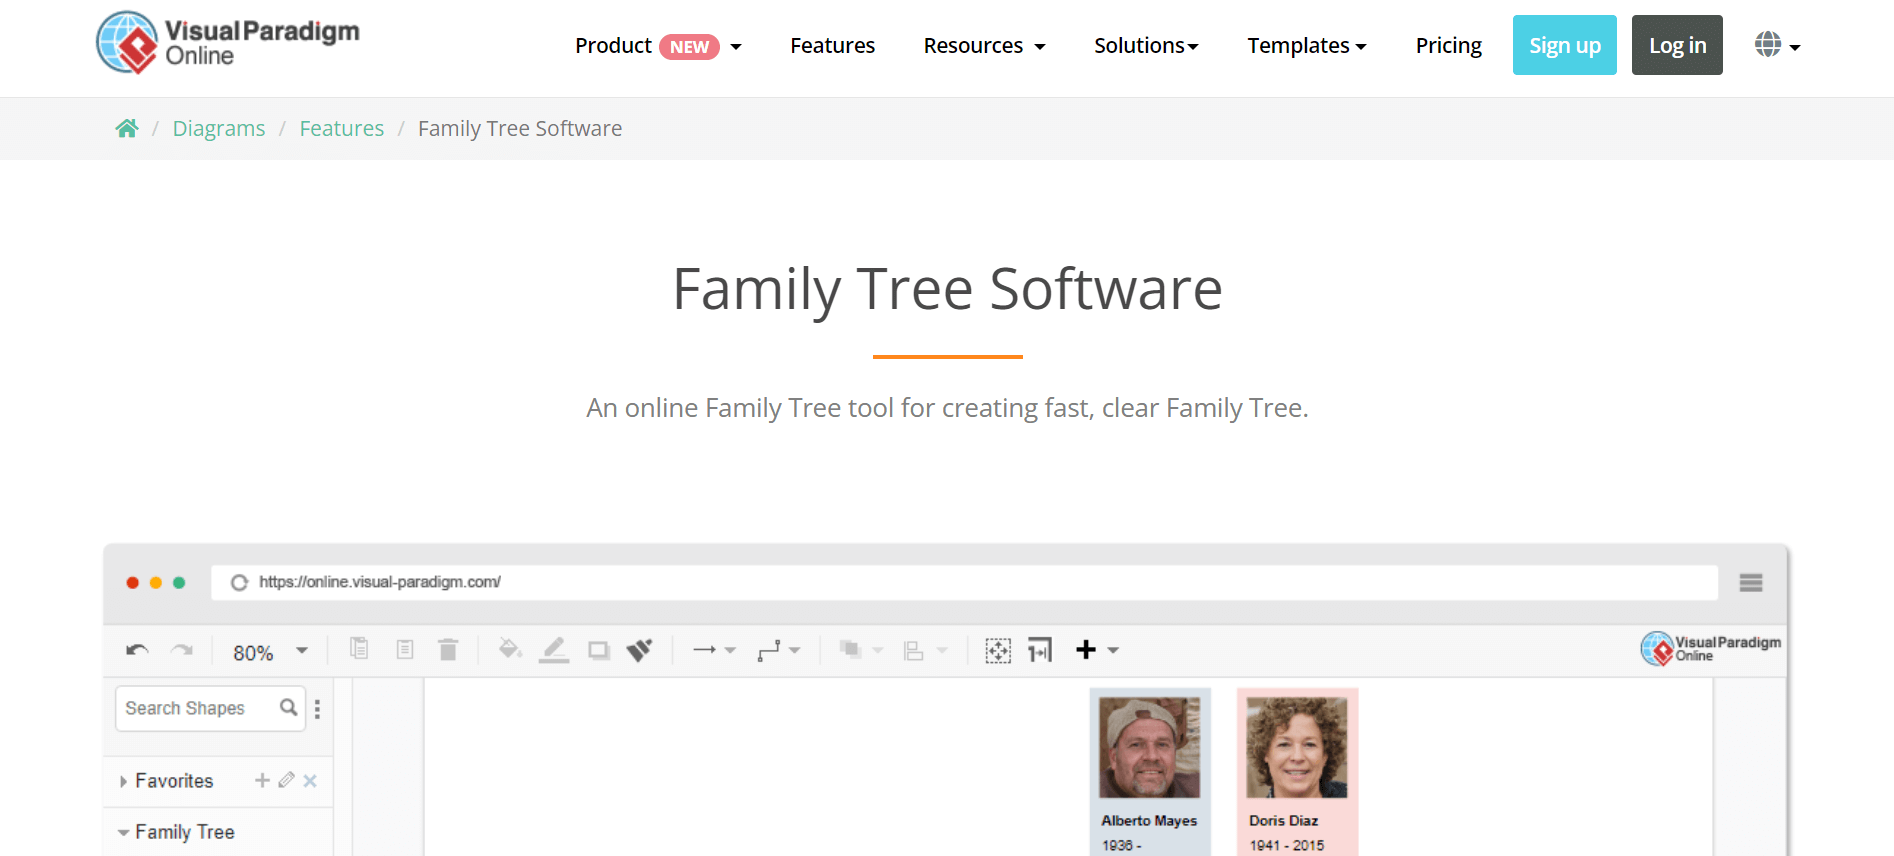The image size is (1894, 856).
Task: Select the Line Color pencil tool
Action: [x=554, y=650]
